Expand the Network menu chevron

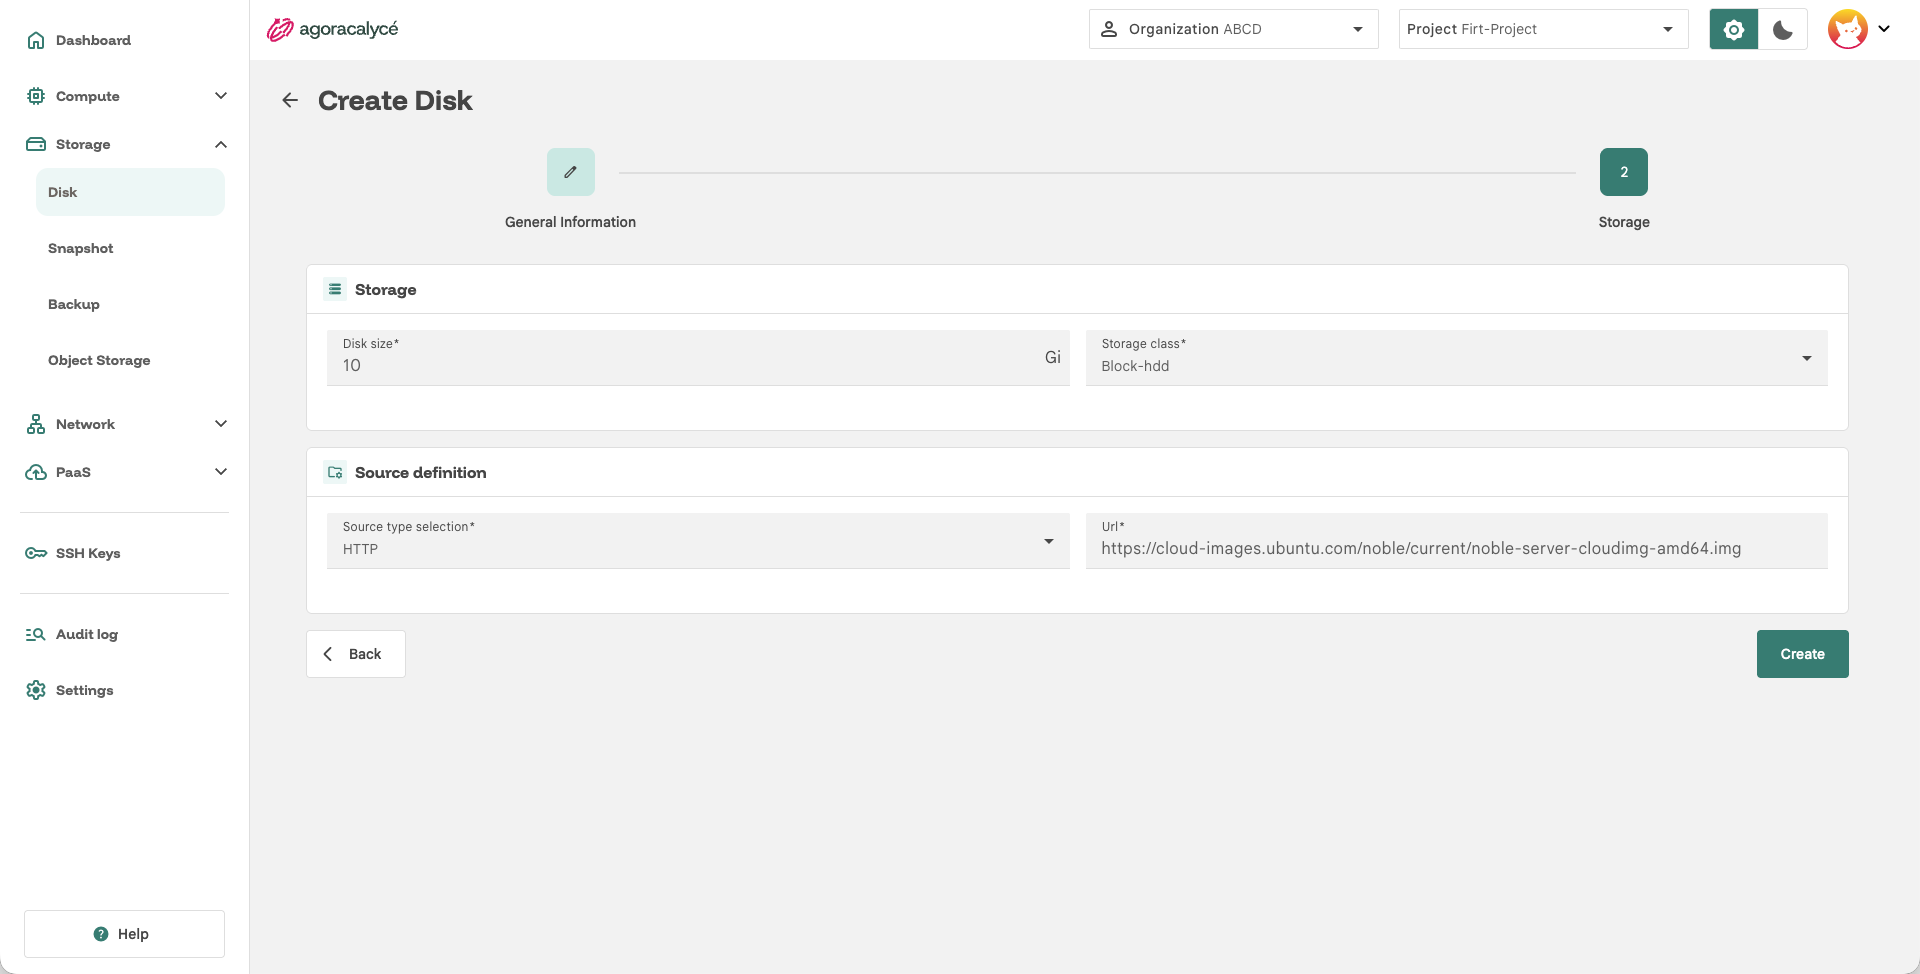tap(221, 424)
